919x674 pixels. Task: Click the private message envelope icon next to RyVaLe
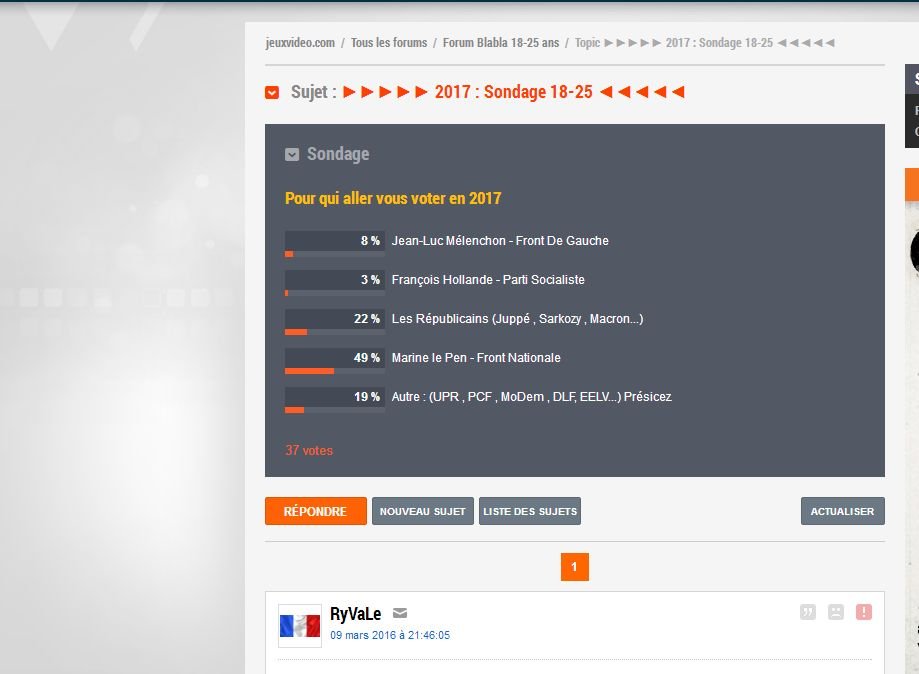point(400,613)
